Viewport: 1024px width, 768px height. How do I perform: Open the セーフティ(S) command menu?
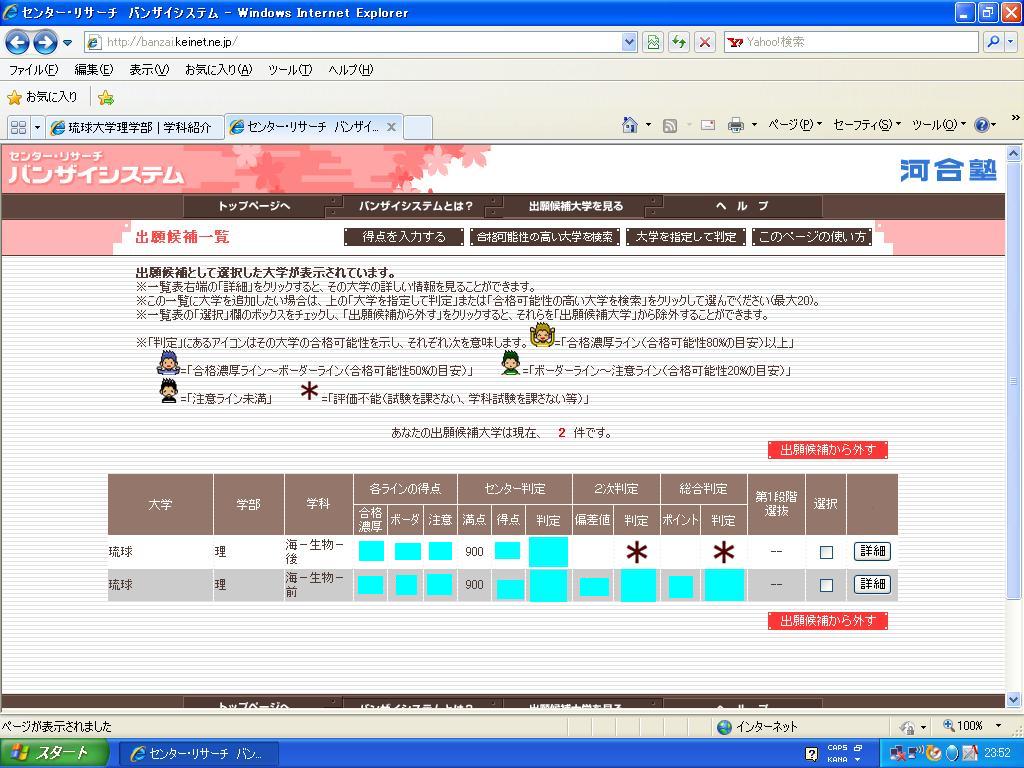pos(867,125)
